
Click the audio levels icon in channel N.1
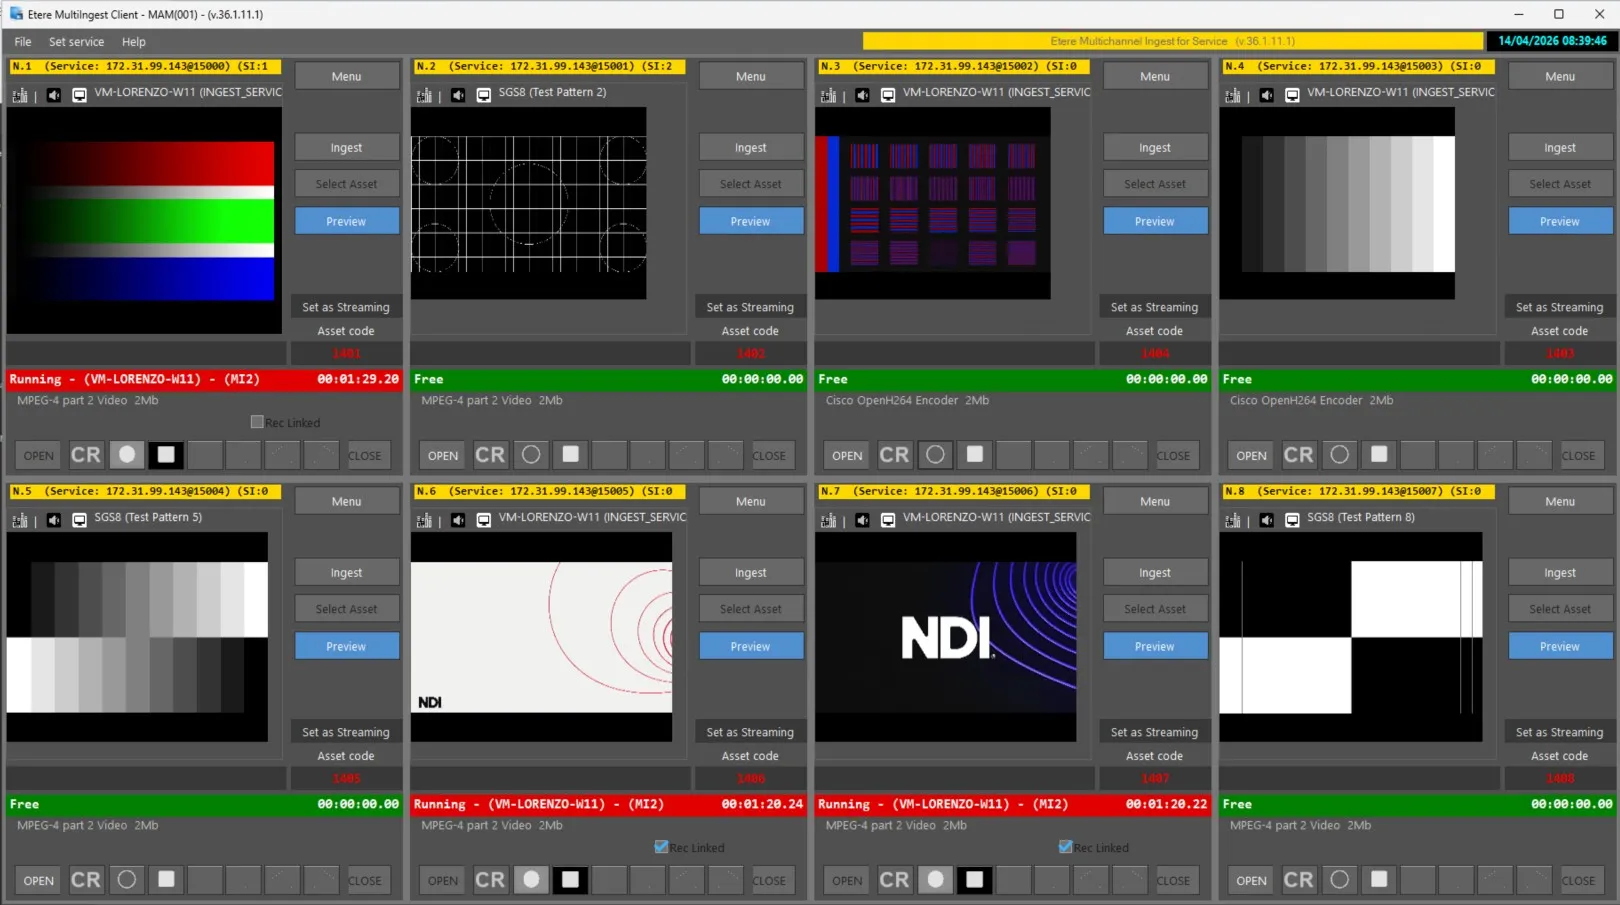pos(20,95)
